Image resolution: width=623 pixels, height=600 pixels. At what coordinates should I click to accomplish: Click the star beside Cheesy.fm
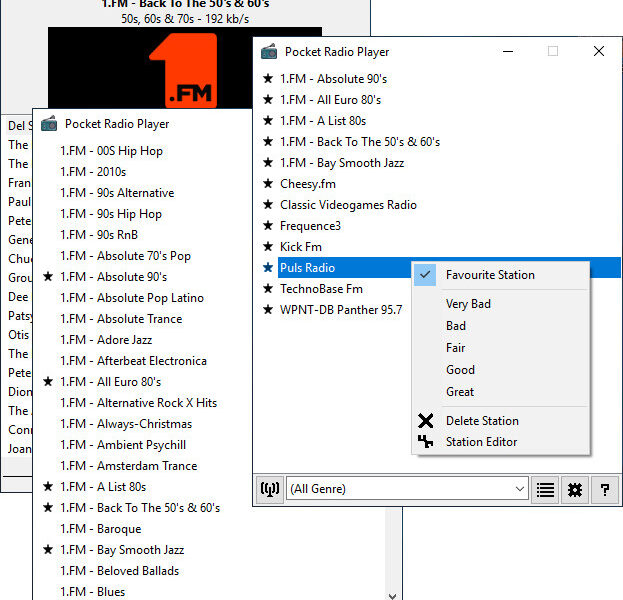click(268, 184)
